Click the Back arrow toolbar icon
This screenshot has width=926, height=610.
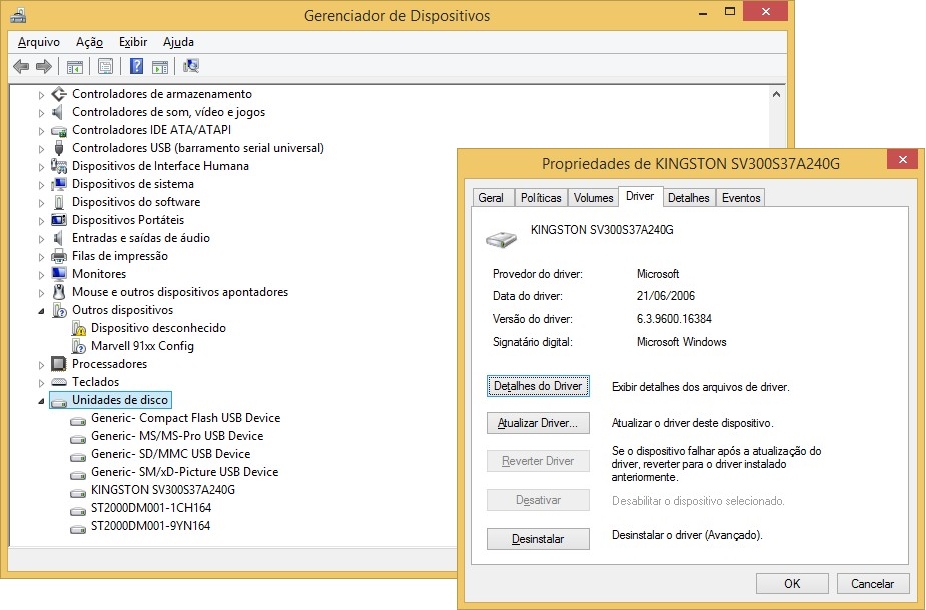[x=21, y=66]
